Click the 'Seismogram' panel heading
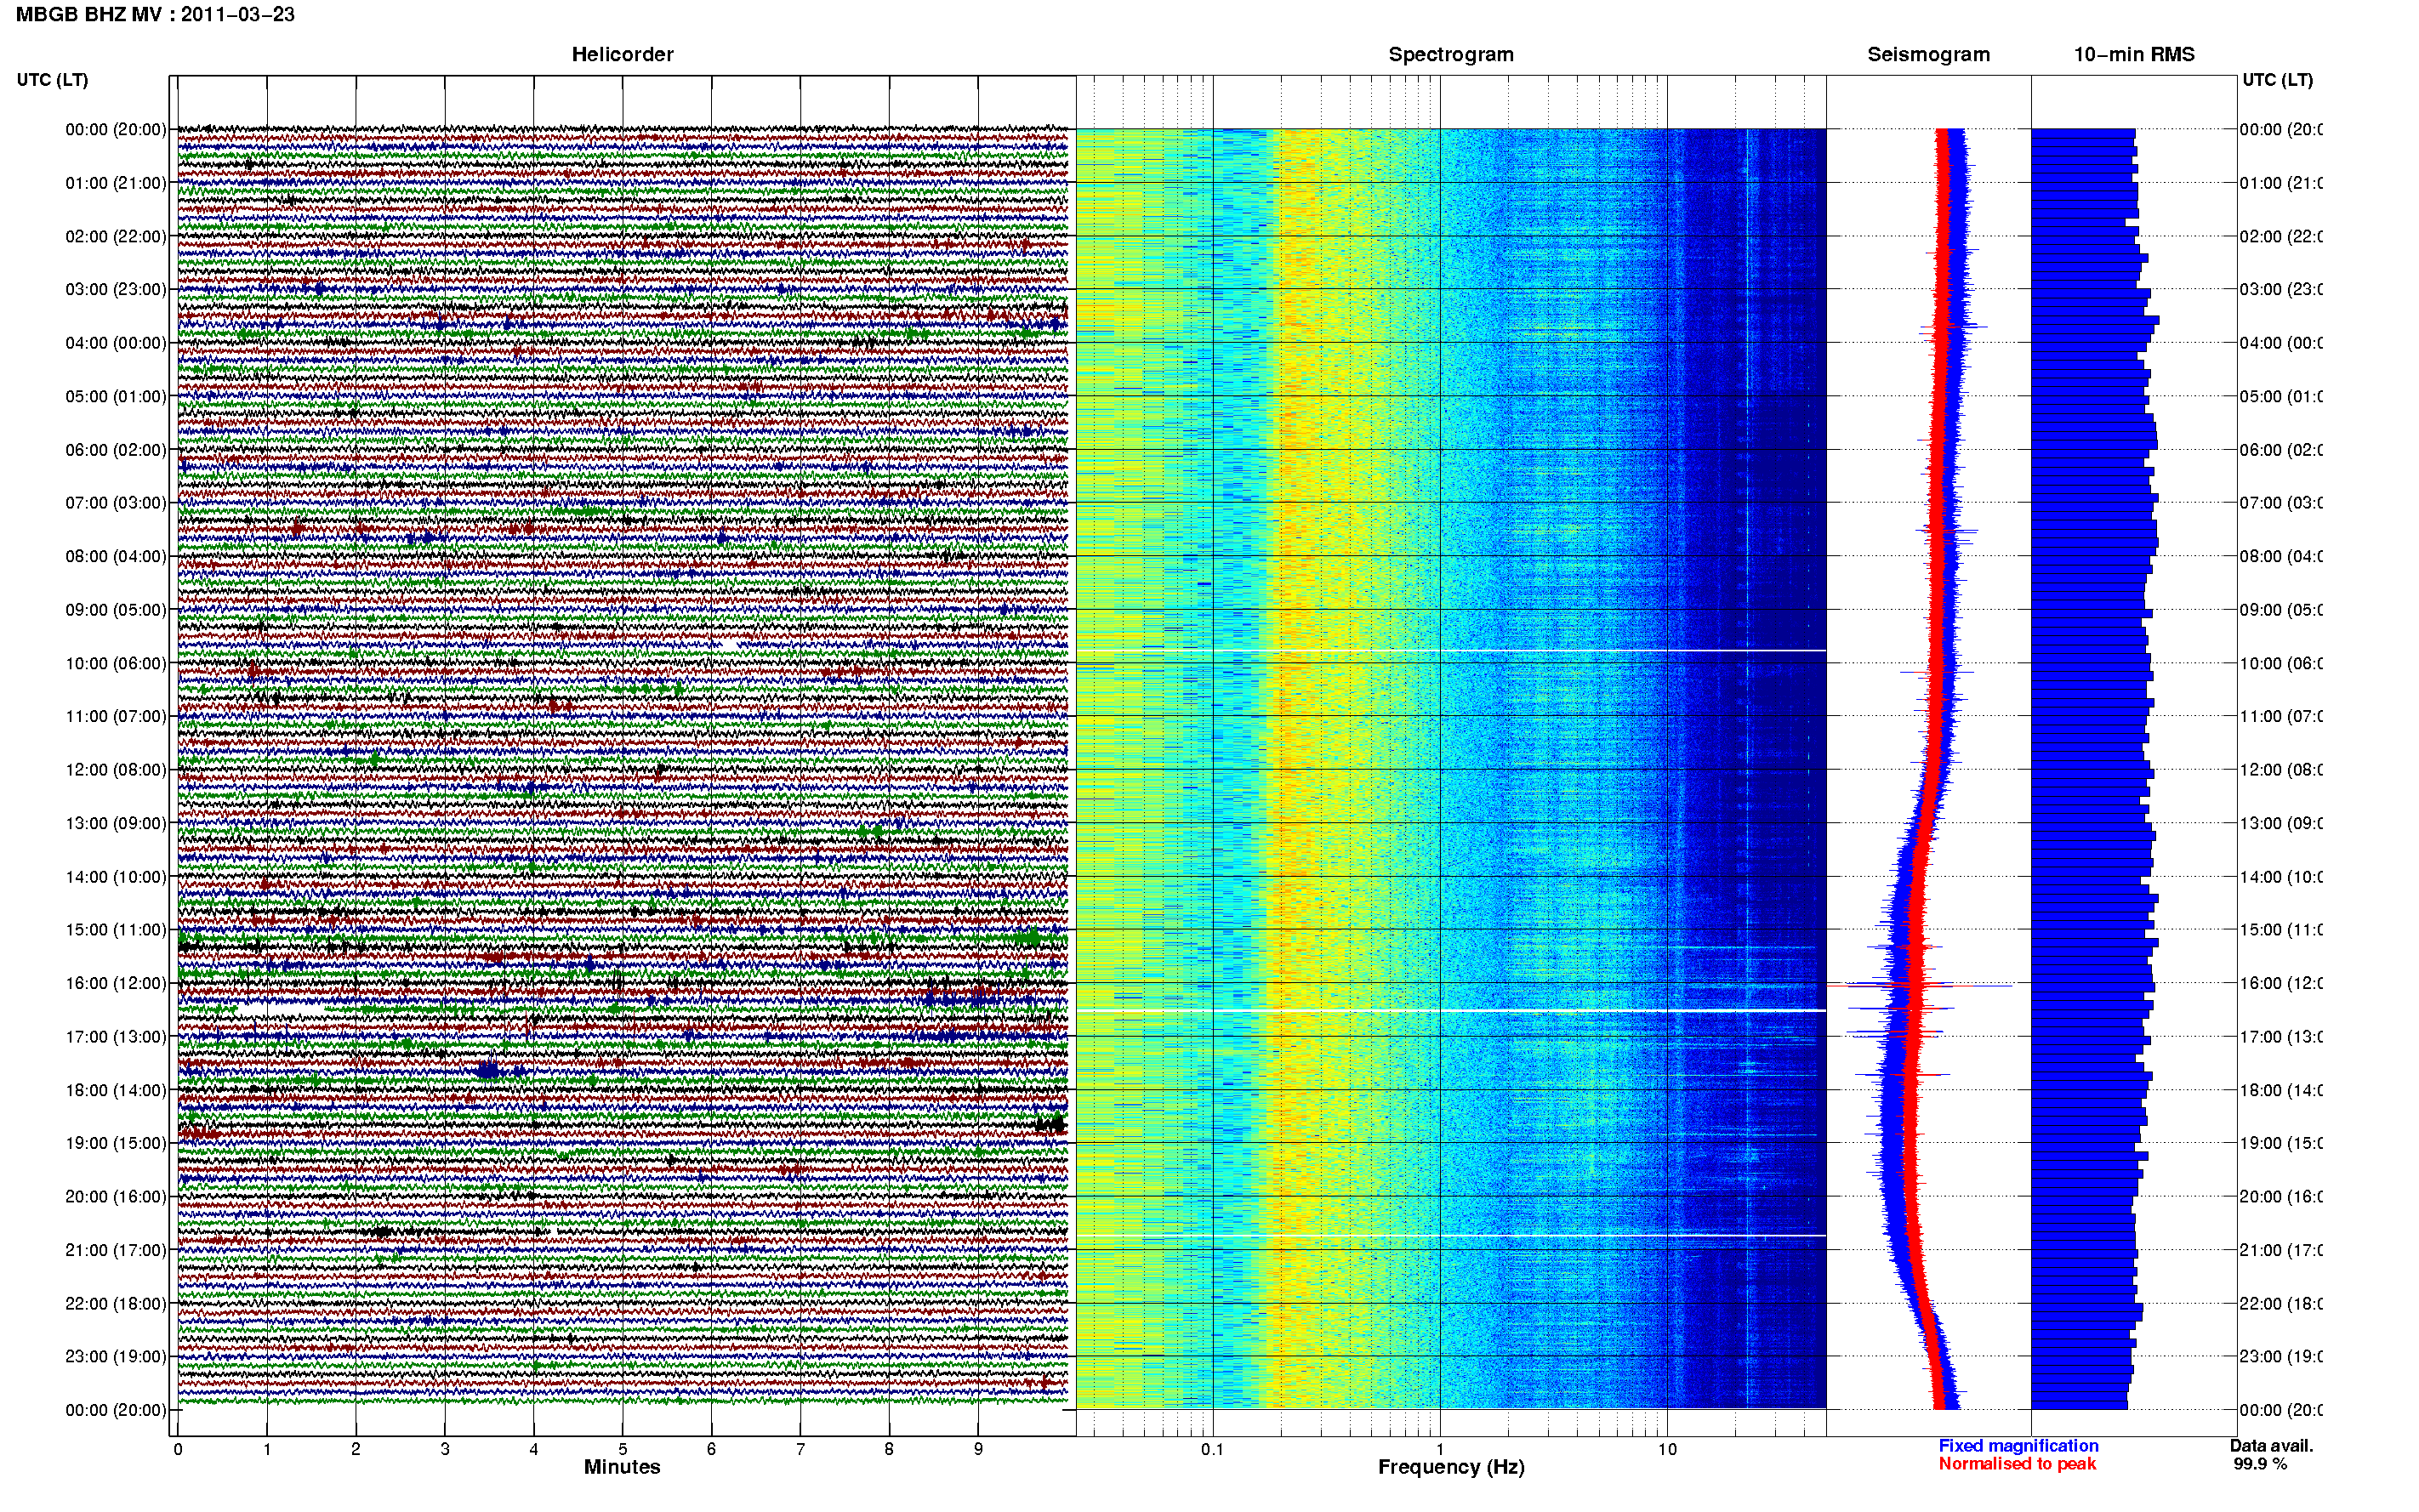2419x1512 pixels. point(1928,54)
